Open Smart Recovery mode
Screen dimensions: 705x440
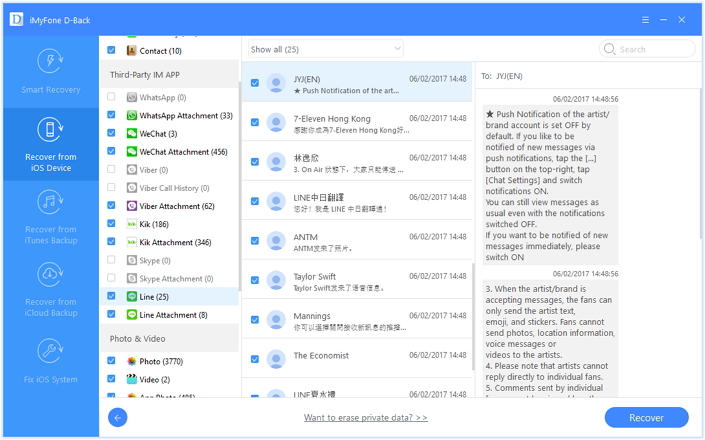coord(50,71)
